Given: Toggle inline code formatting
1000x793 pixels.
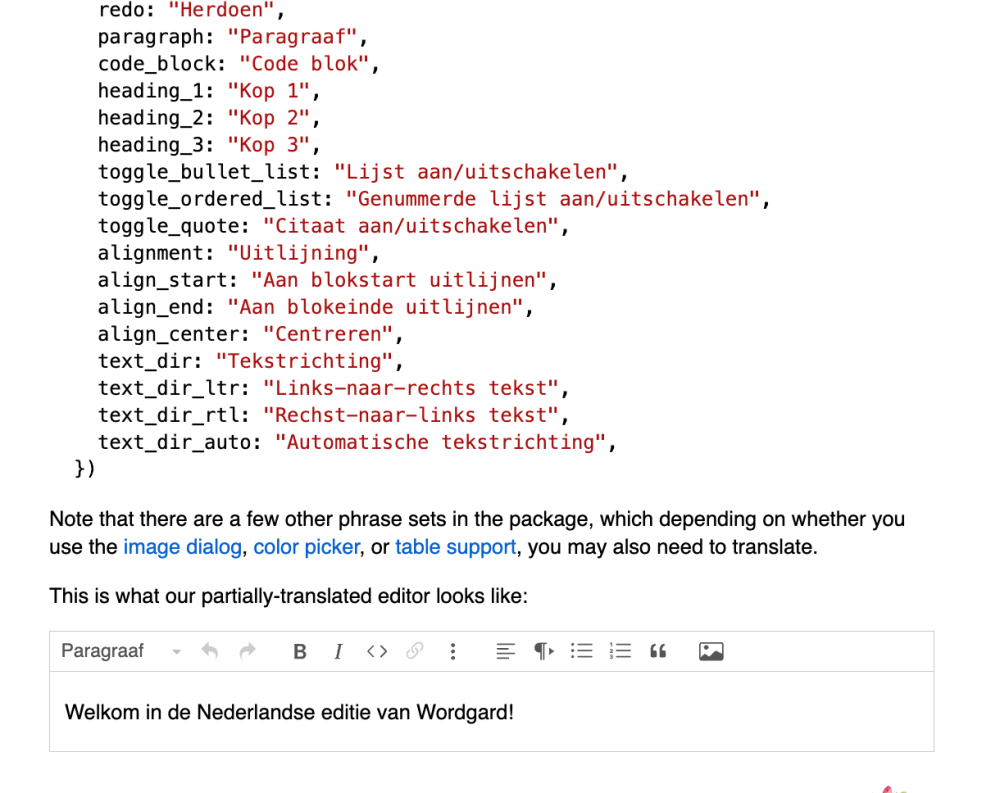Looking at the screenshot, I should (x=377, y=651).
